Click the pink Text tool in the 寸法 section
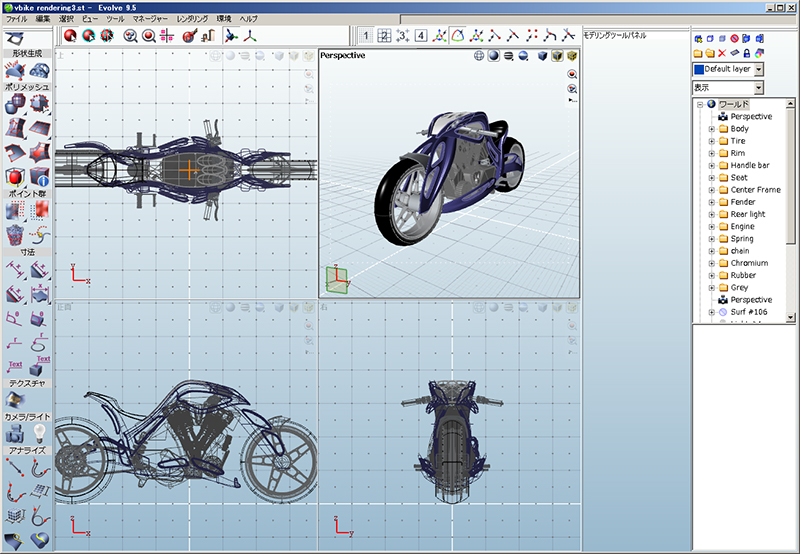Screen dimensions: 800x554 [15, 367]
